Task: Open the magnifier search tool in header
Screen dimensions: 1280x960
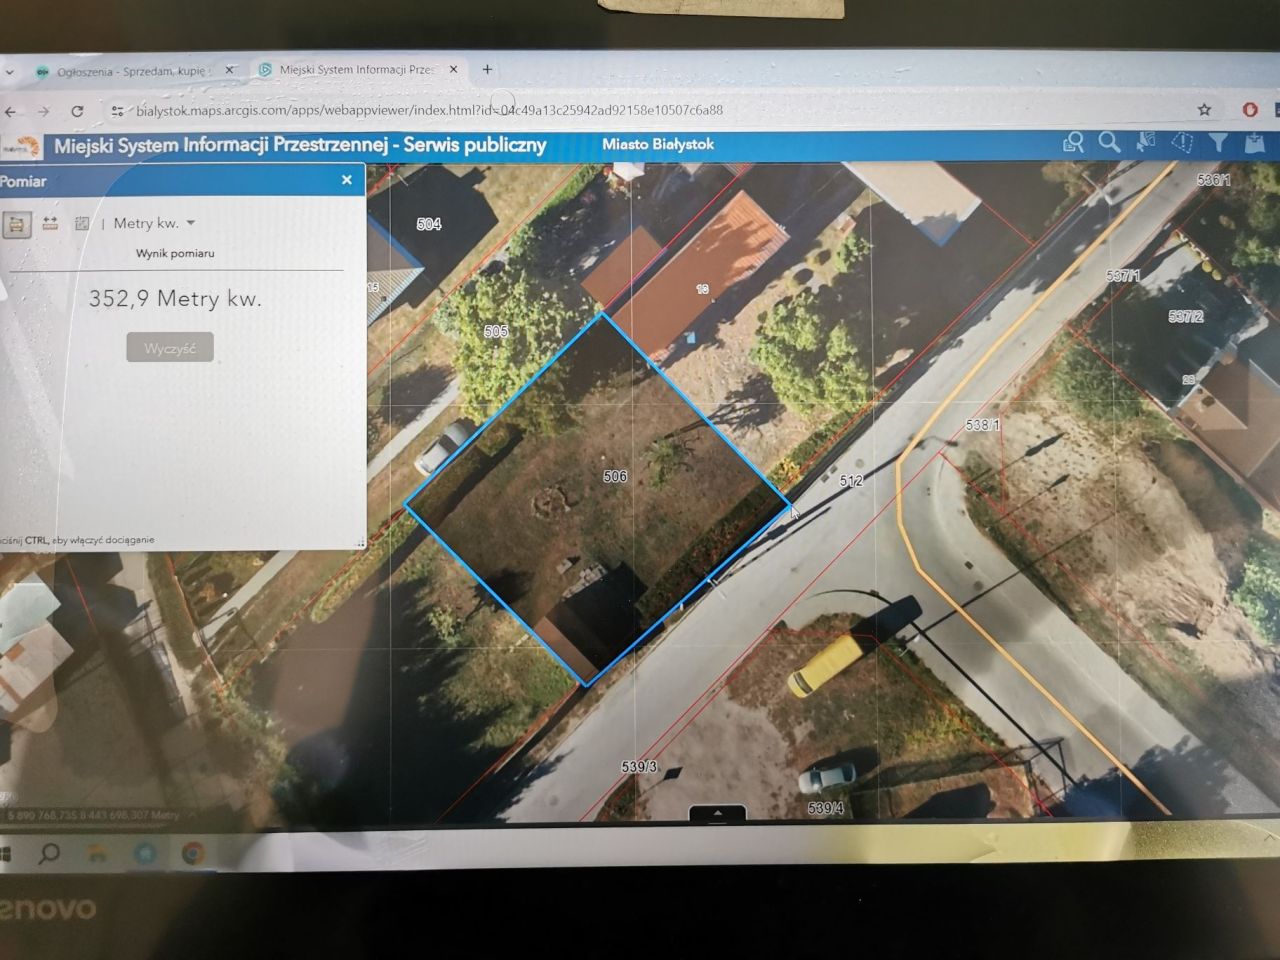Action: [x=1109, y=143]
